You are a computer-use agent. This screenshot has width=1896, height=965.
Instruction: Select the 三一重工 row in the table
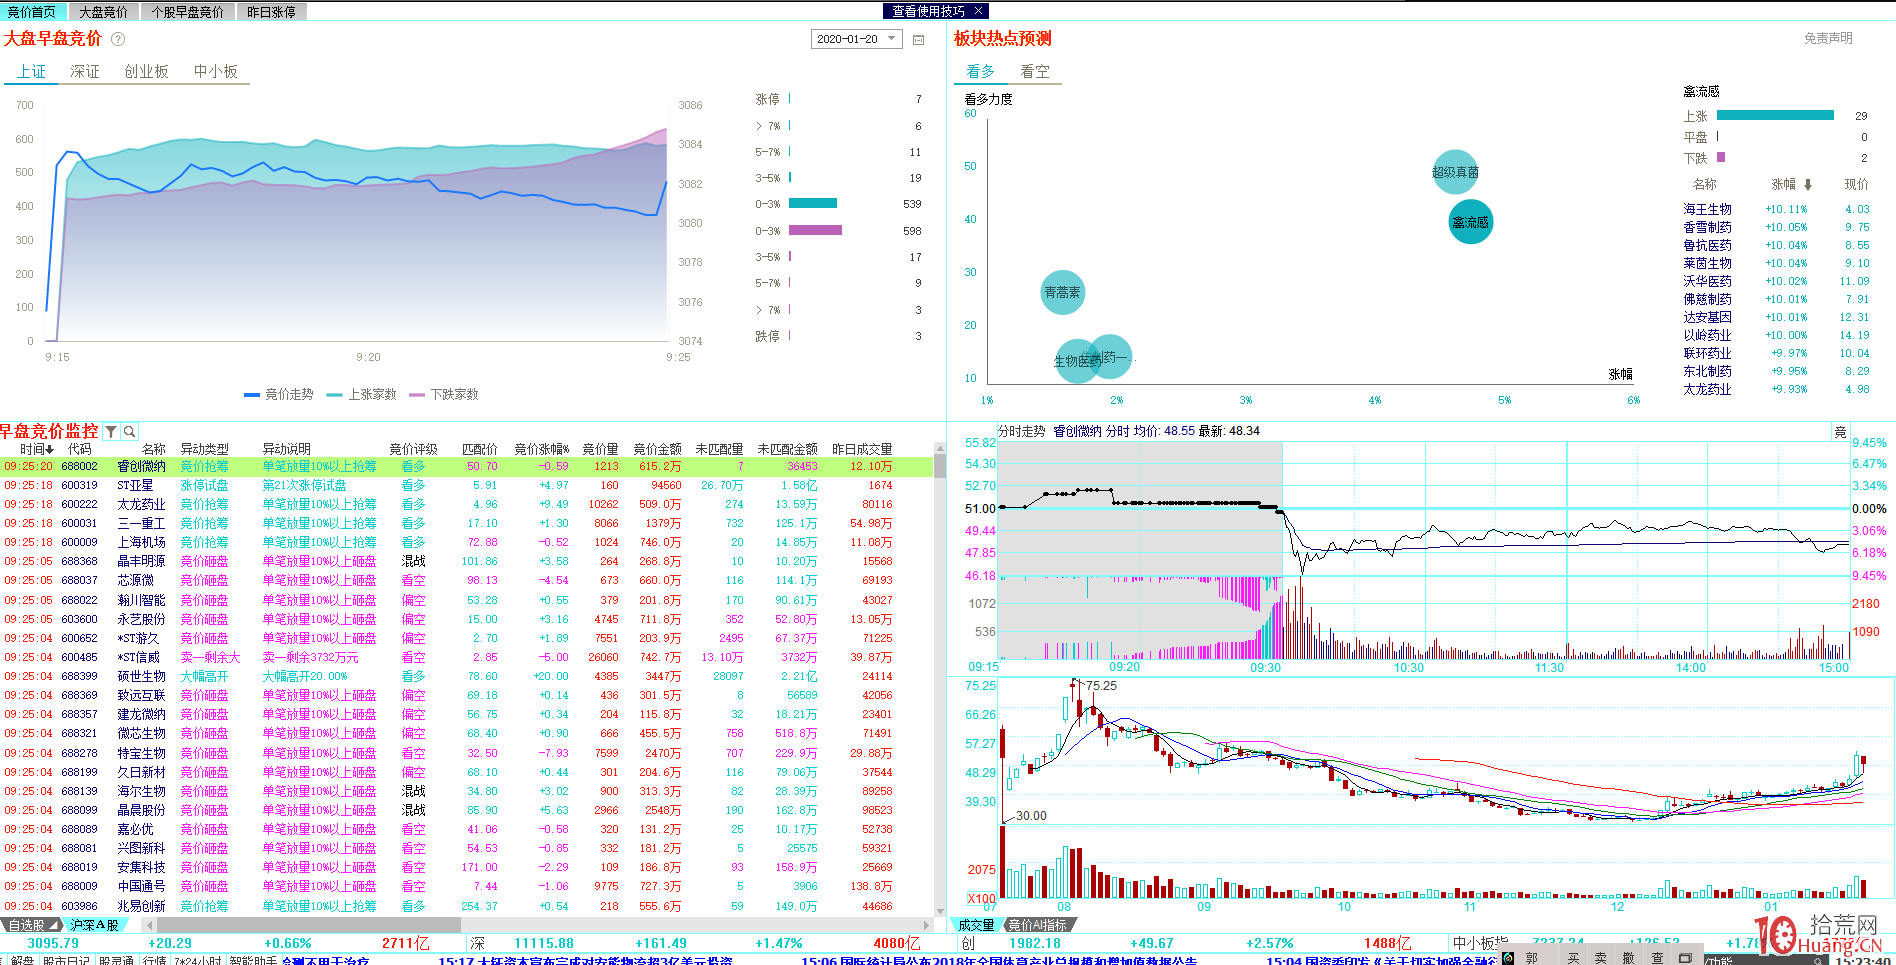click(467, 523)
